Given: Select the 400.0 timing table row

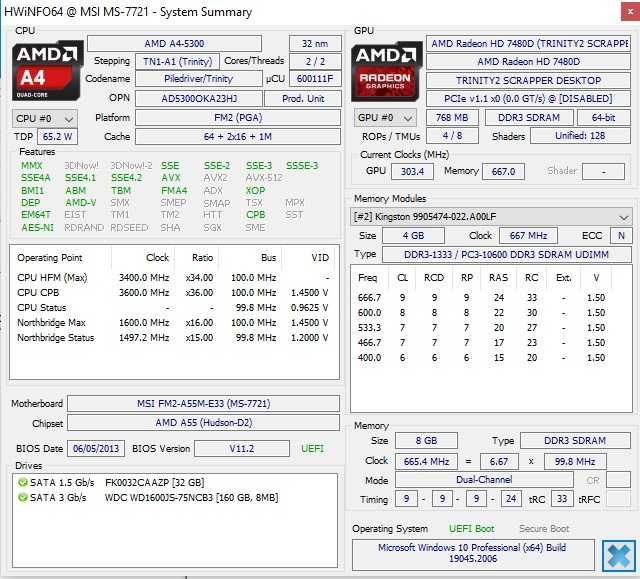Looking at the screenshot, I should [x=482, y=358].
